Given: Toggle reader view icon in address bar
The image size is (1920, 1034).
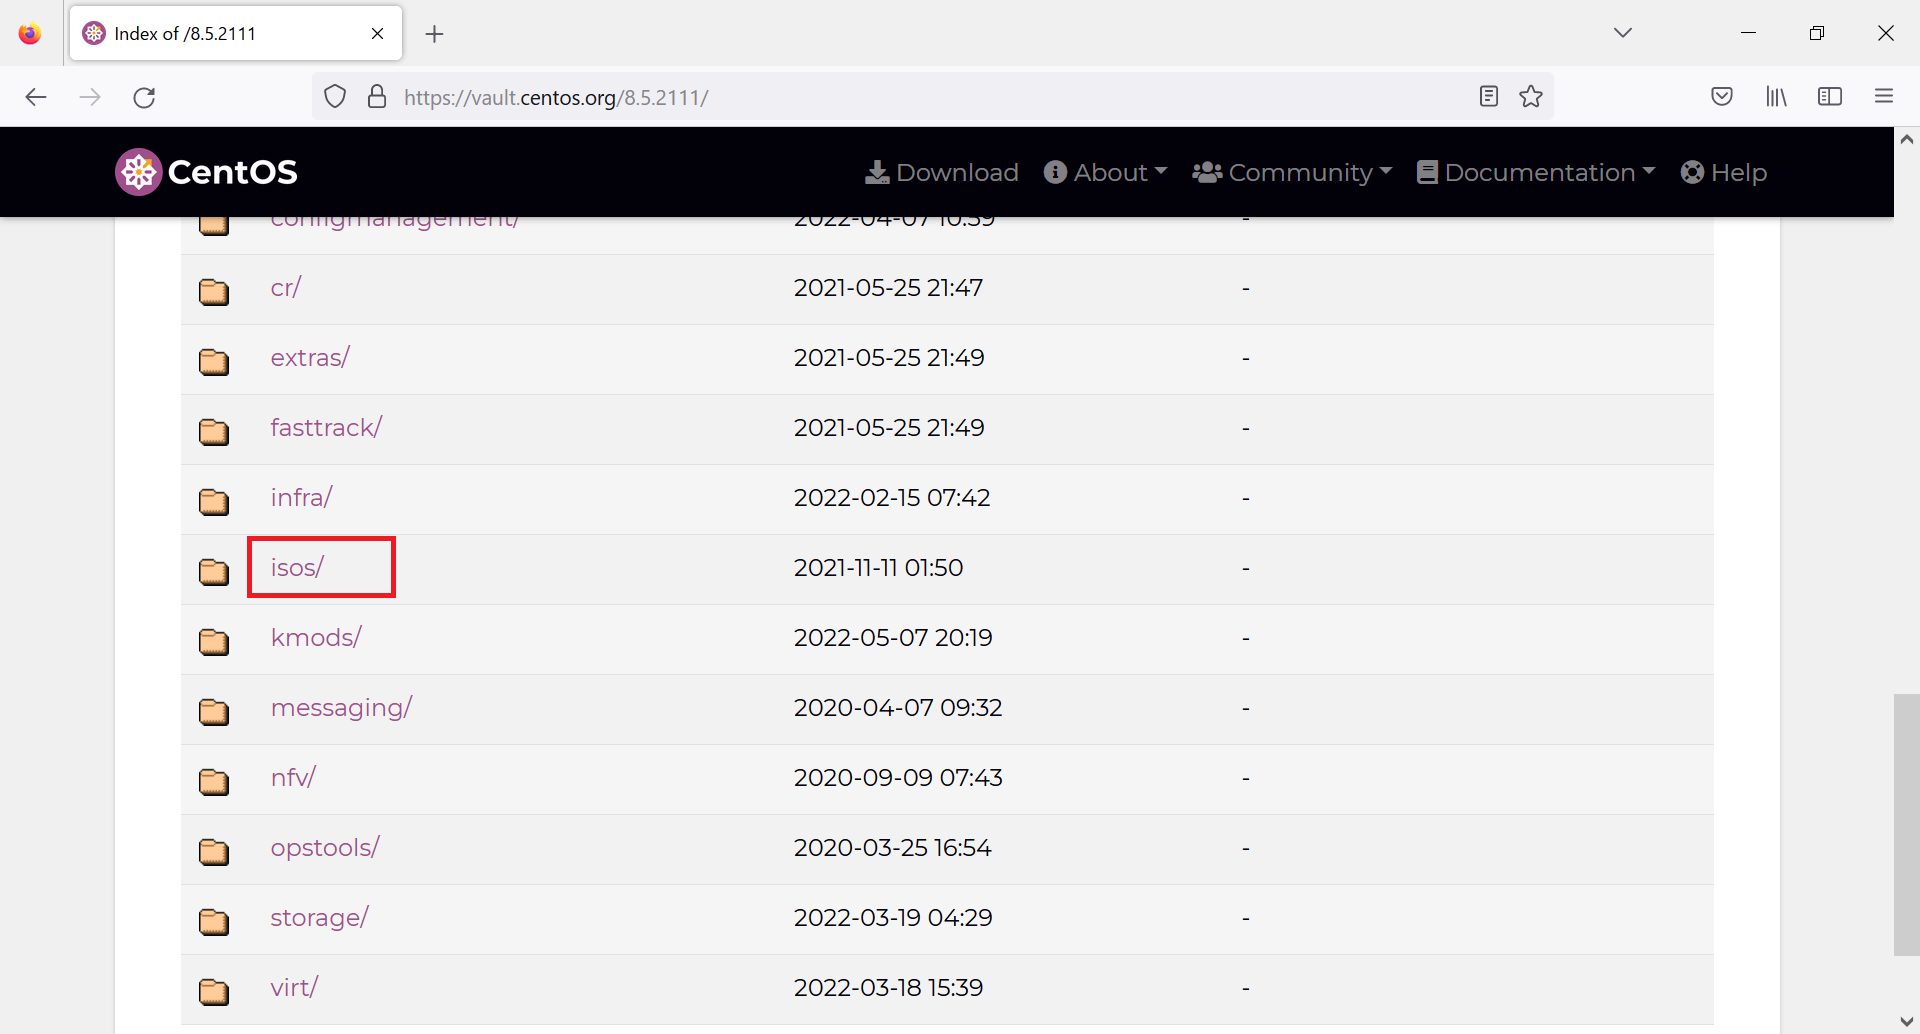Looking at the screenshot, I should coord(1489,96).
